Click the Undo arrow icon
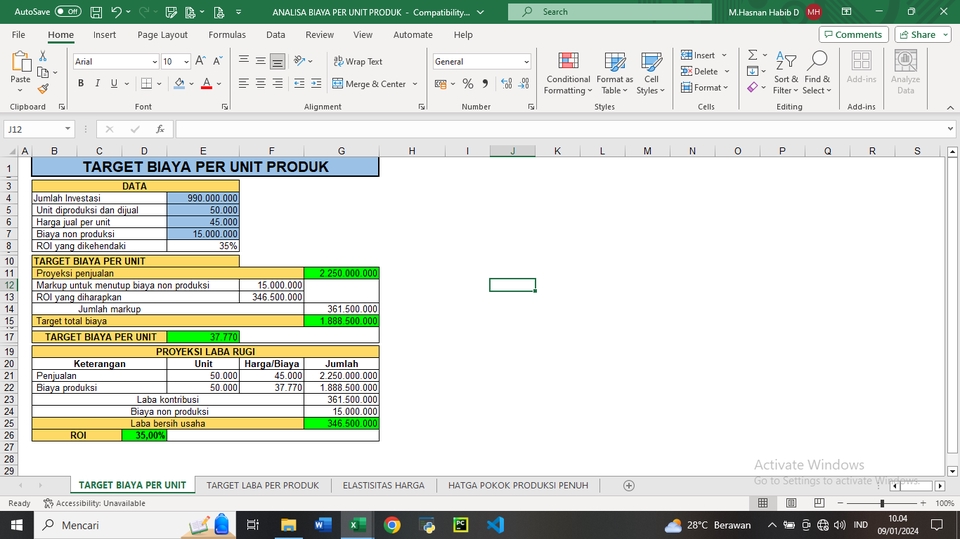The height and width of the screenshot is (539, 960). point(116,12)
